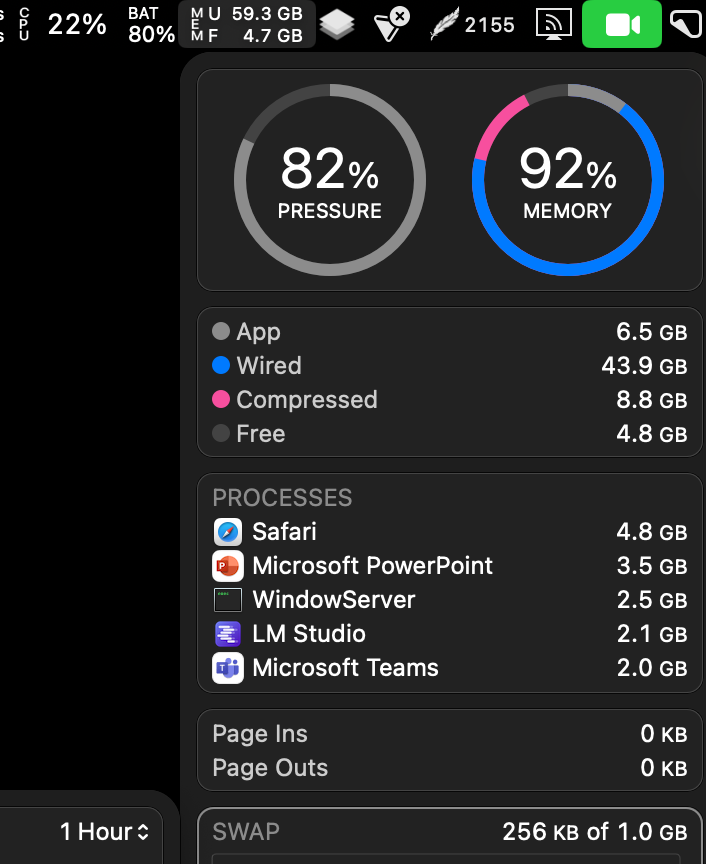This screenshot has width=706, height=864.
Task: Click the 82% Pressure gauge
Action: 330,180
